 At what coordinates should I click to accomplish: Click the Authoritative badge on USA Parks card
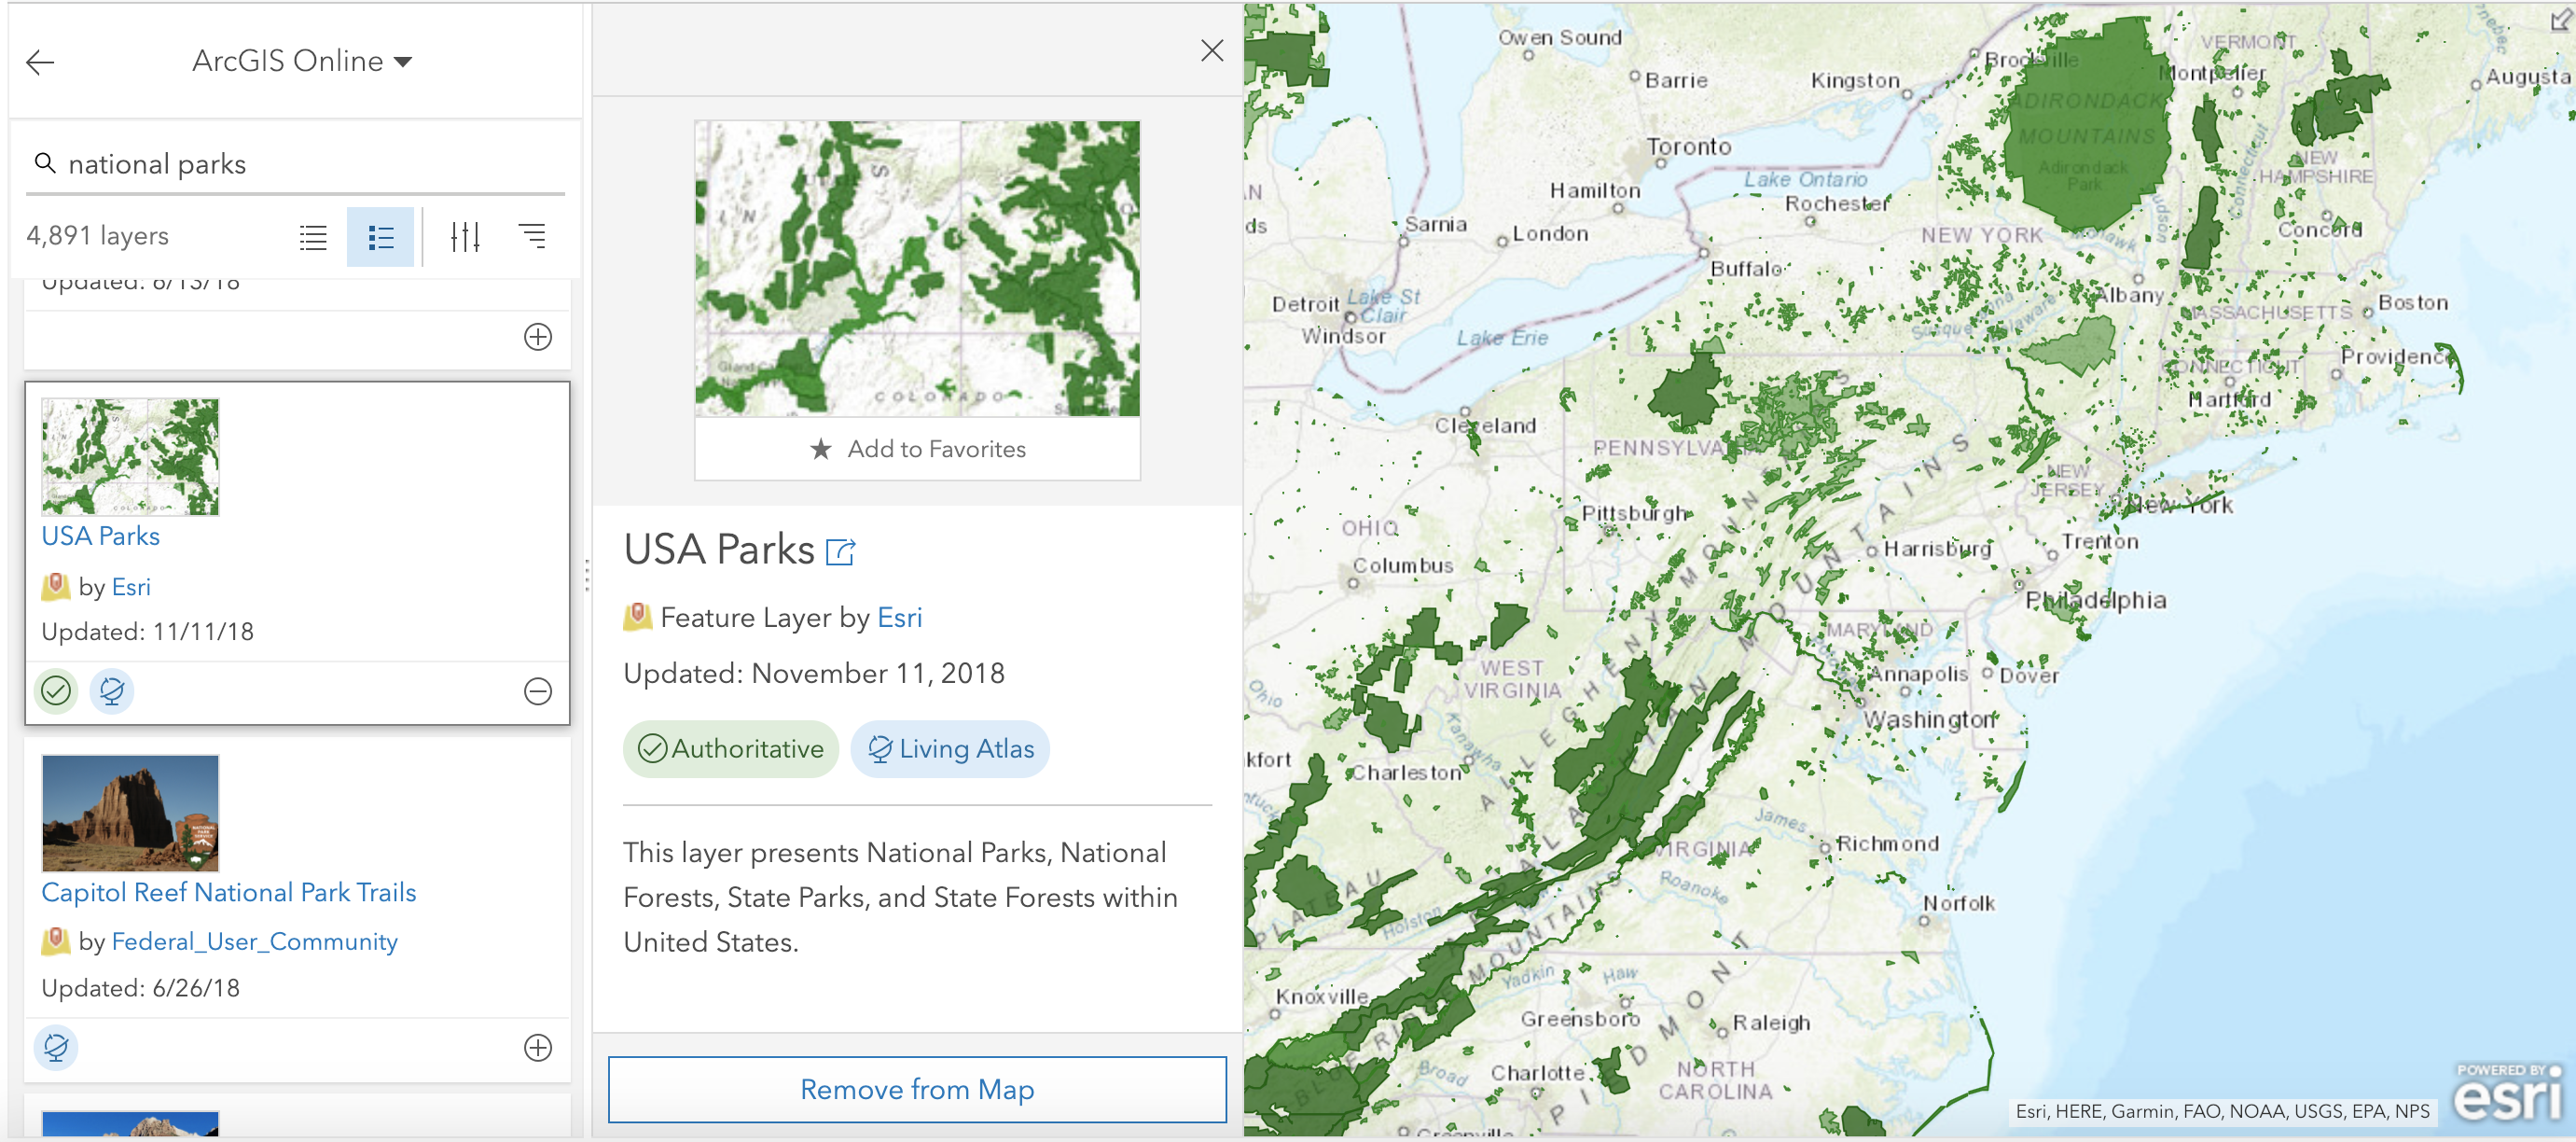(x=56, y=691)
